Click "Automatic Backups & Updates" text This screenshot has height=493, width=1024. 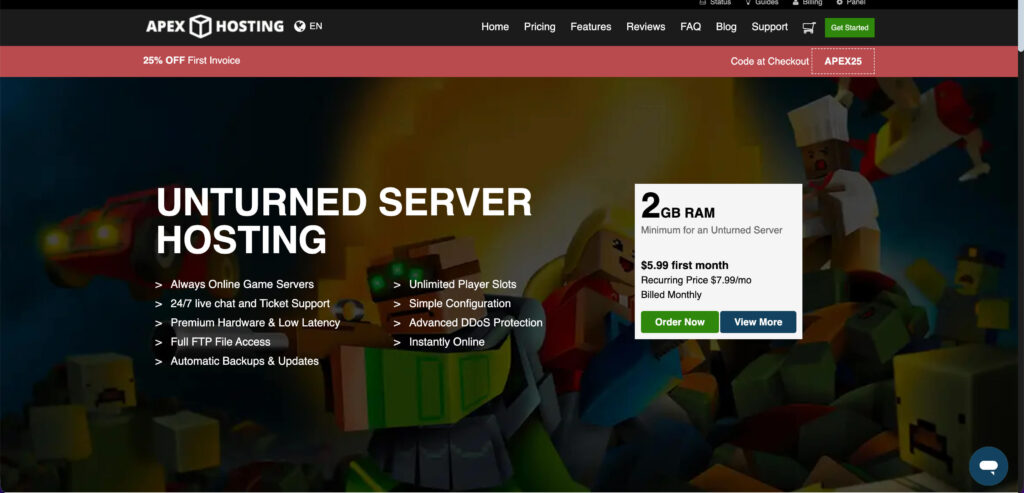244,361
